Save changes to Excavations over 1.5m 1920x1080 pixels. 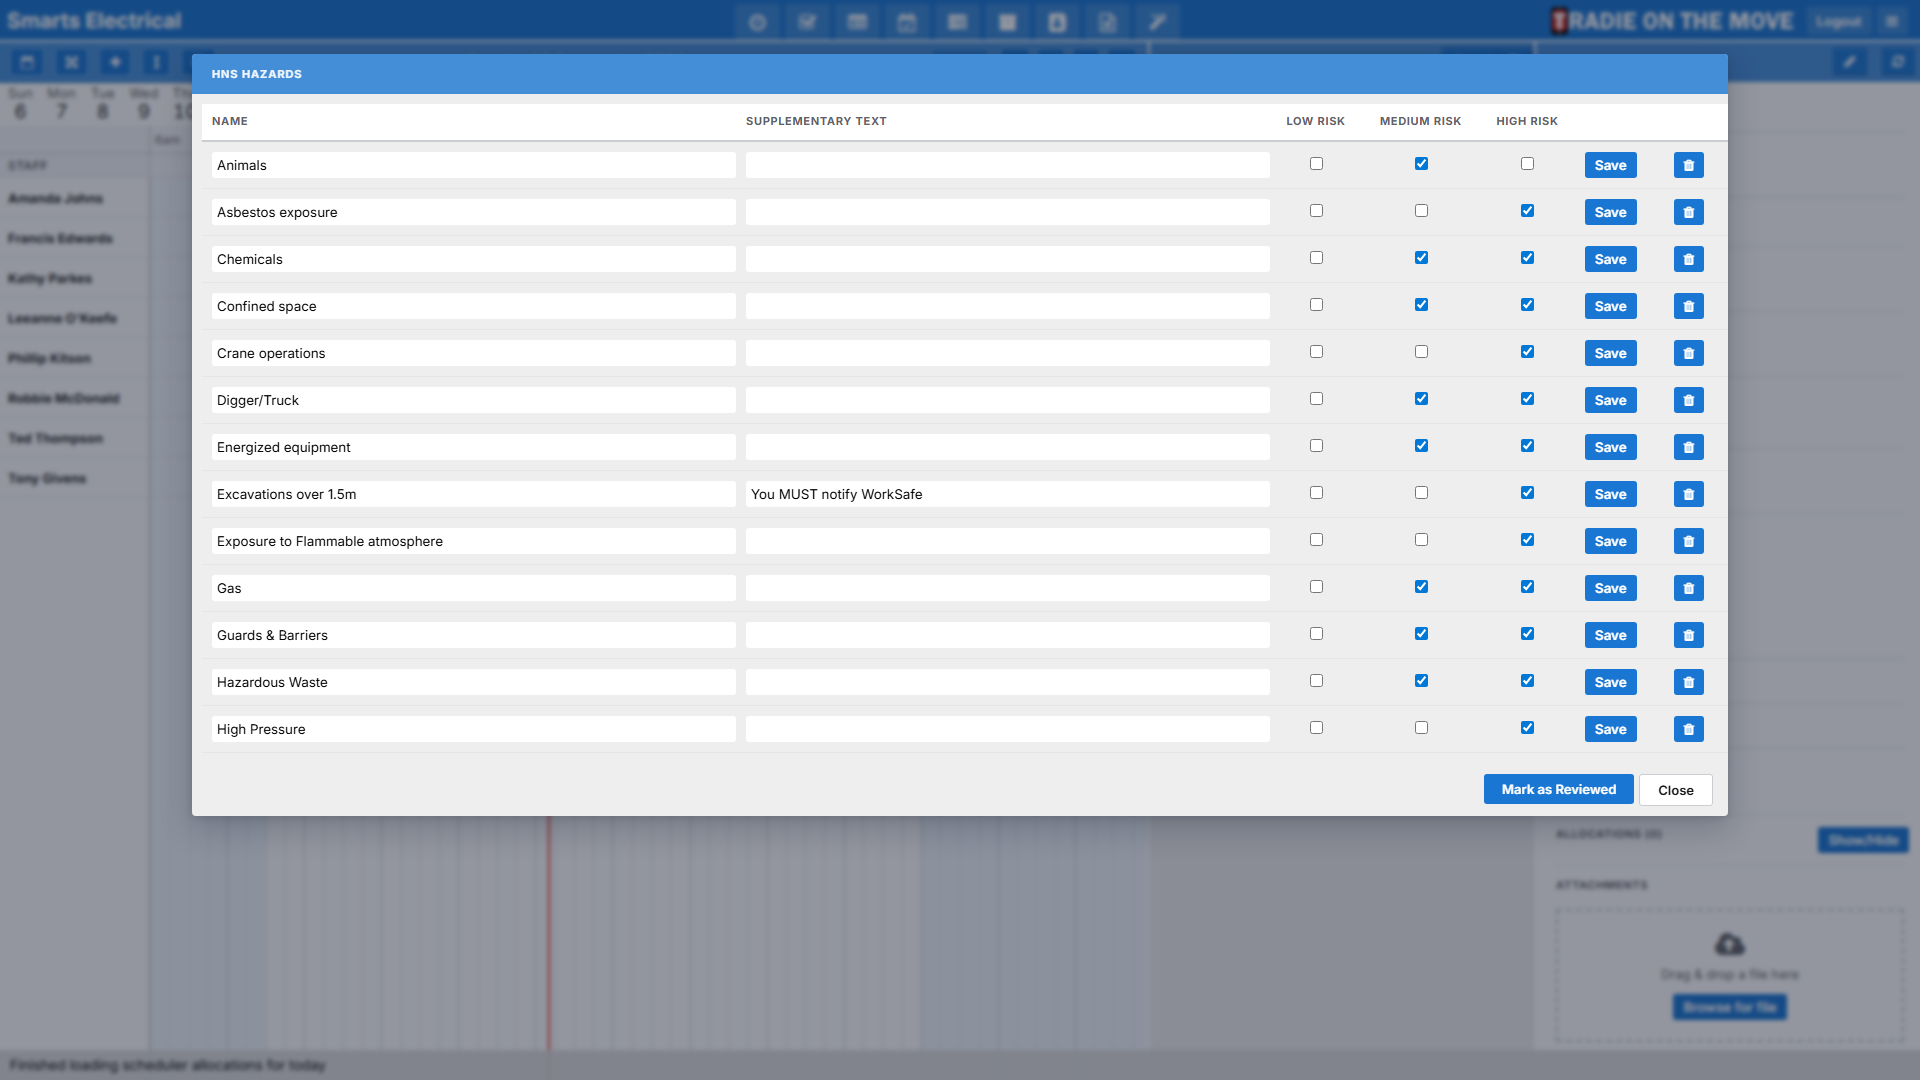pyautogui.click(x=1610, y=494)
